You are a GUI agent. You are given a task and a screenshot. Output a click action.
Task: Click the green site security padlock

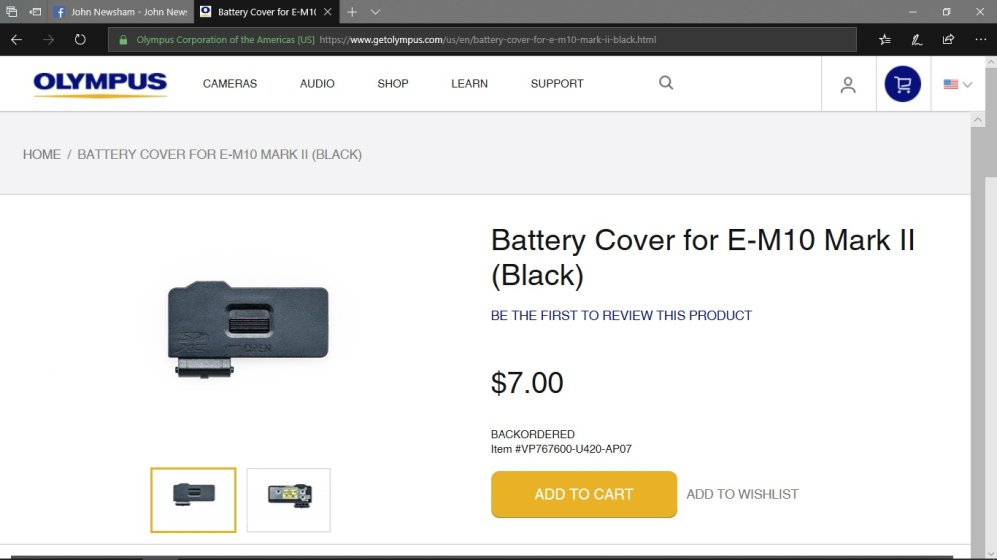point(123,39)
